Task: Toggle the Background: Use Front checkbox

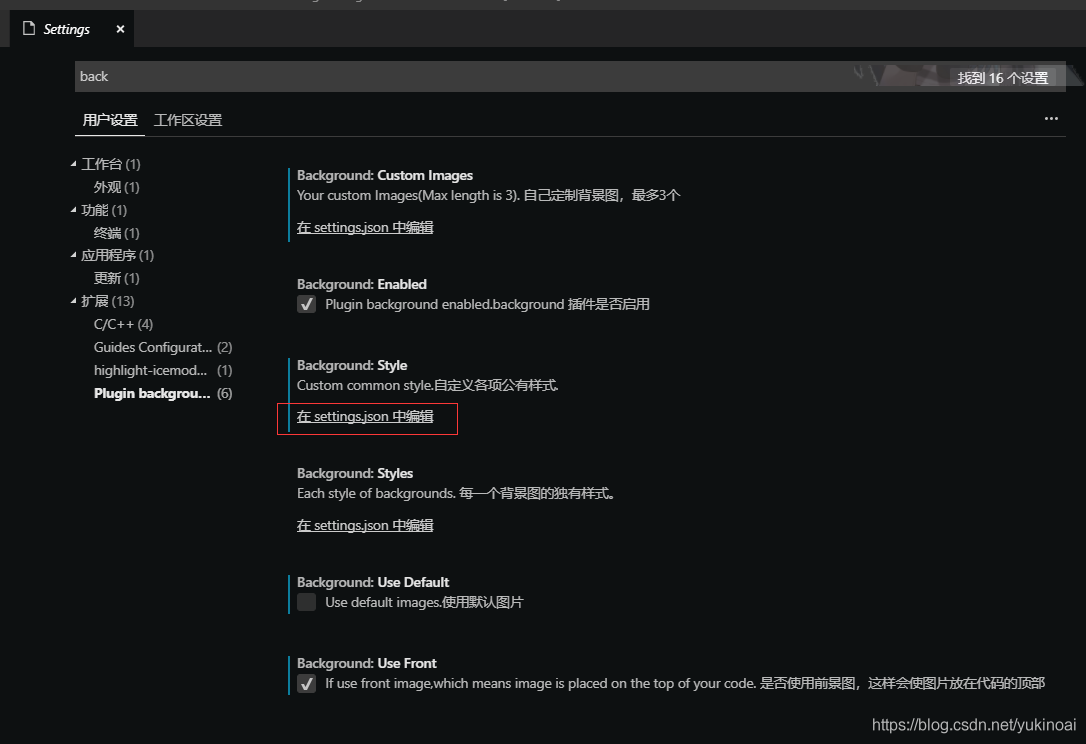Action: (306, 684)
